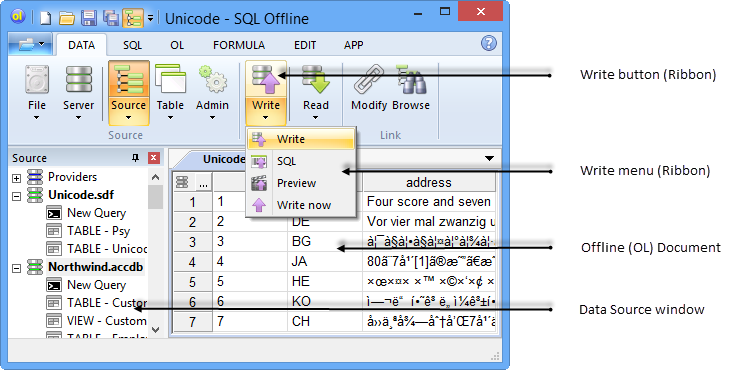Click the Save disk icon

tap(89, 18)
